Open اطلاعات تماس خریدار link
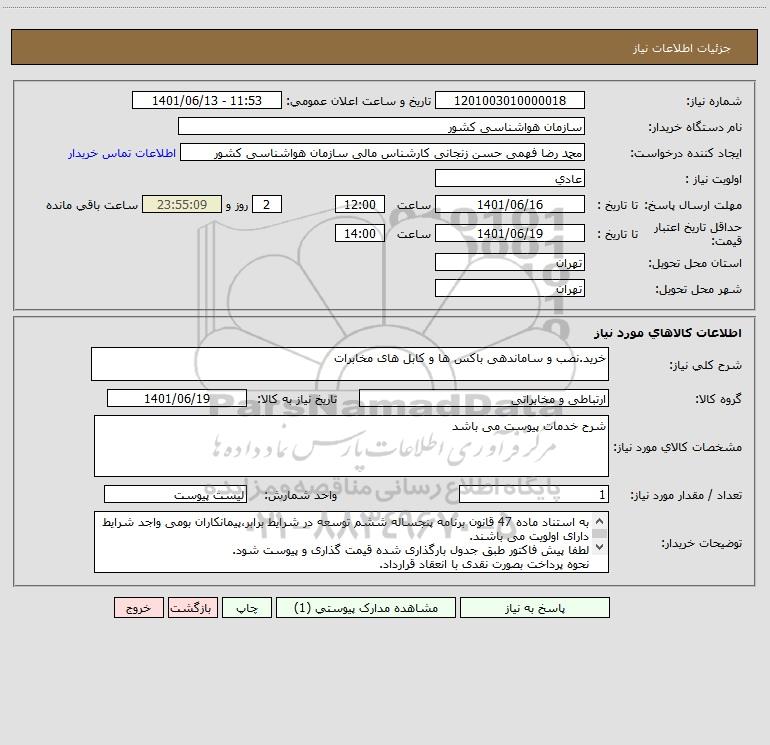The height and width of the screenshot is (745, 770). [x=122, y=153]
